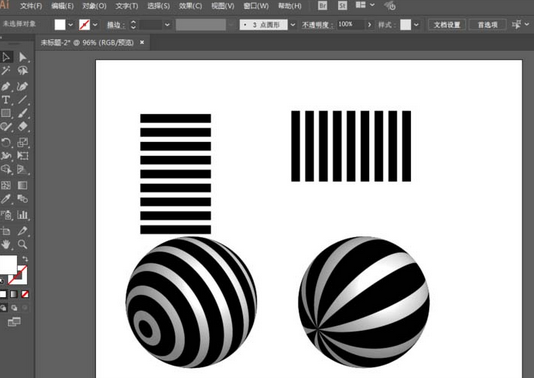Select the Type tool
This screenshot has height=378, width=534.
point(6,100)
